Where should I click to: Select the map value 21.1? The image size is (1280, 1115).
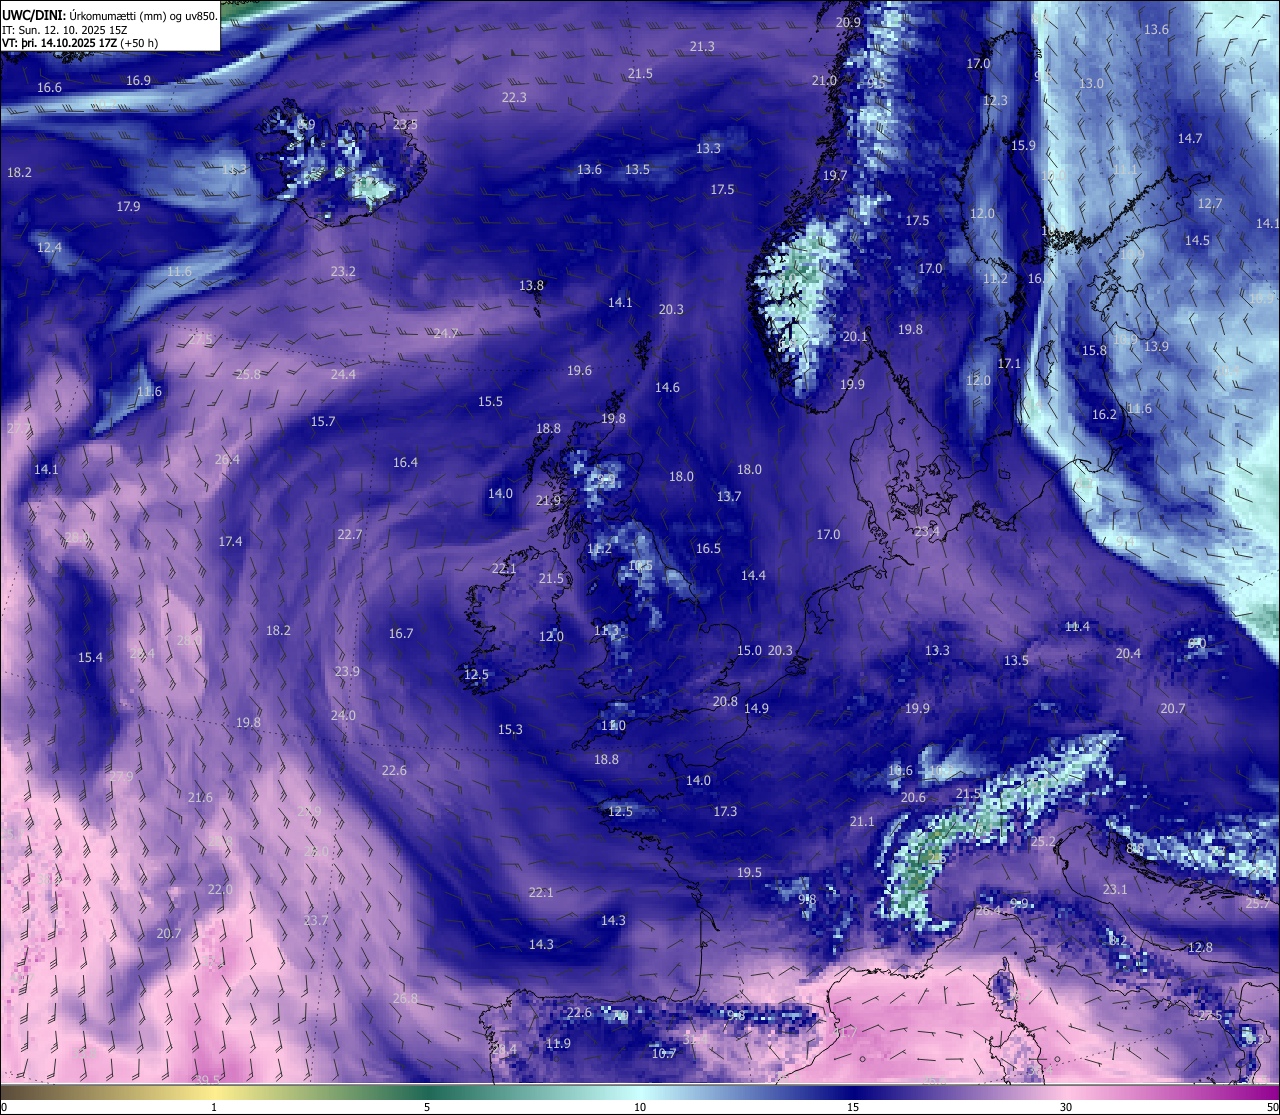tap(862, 822)
